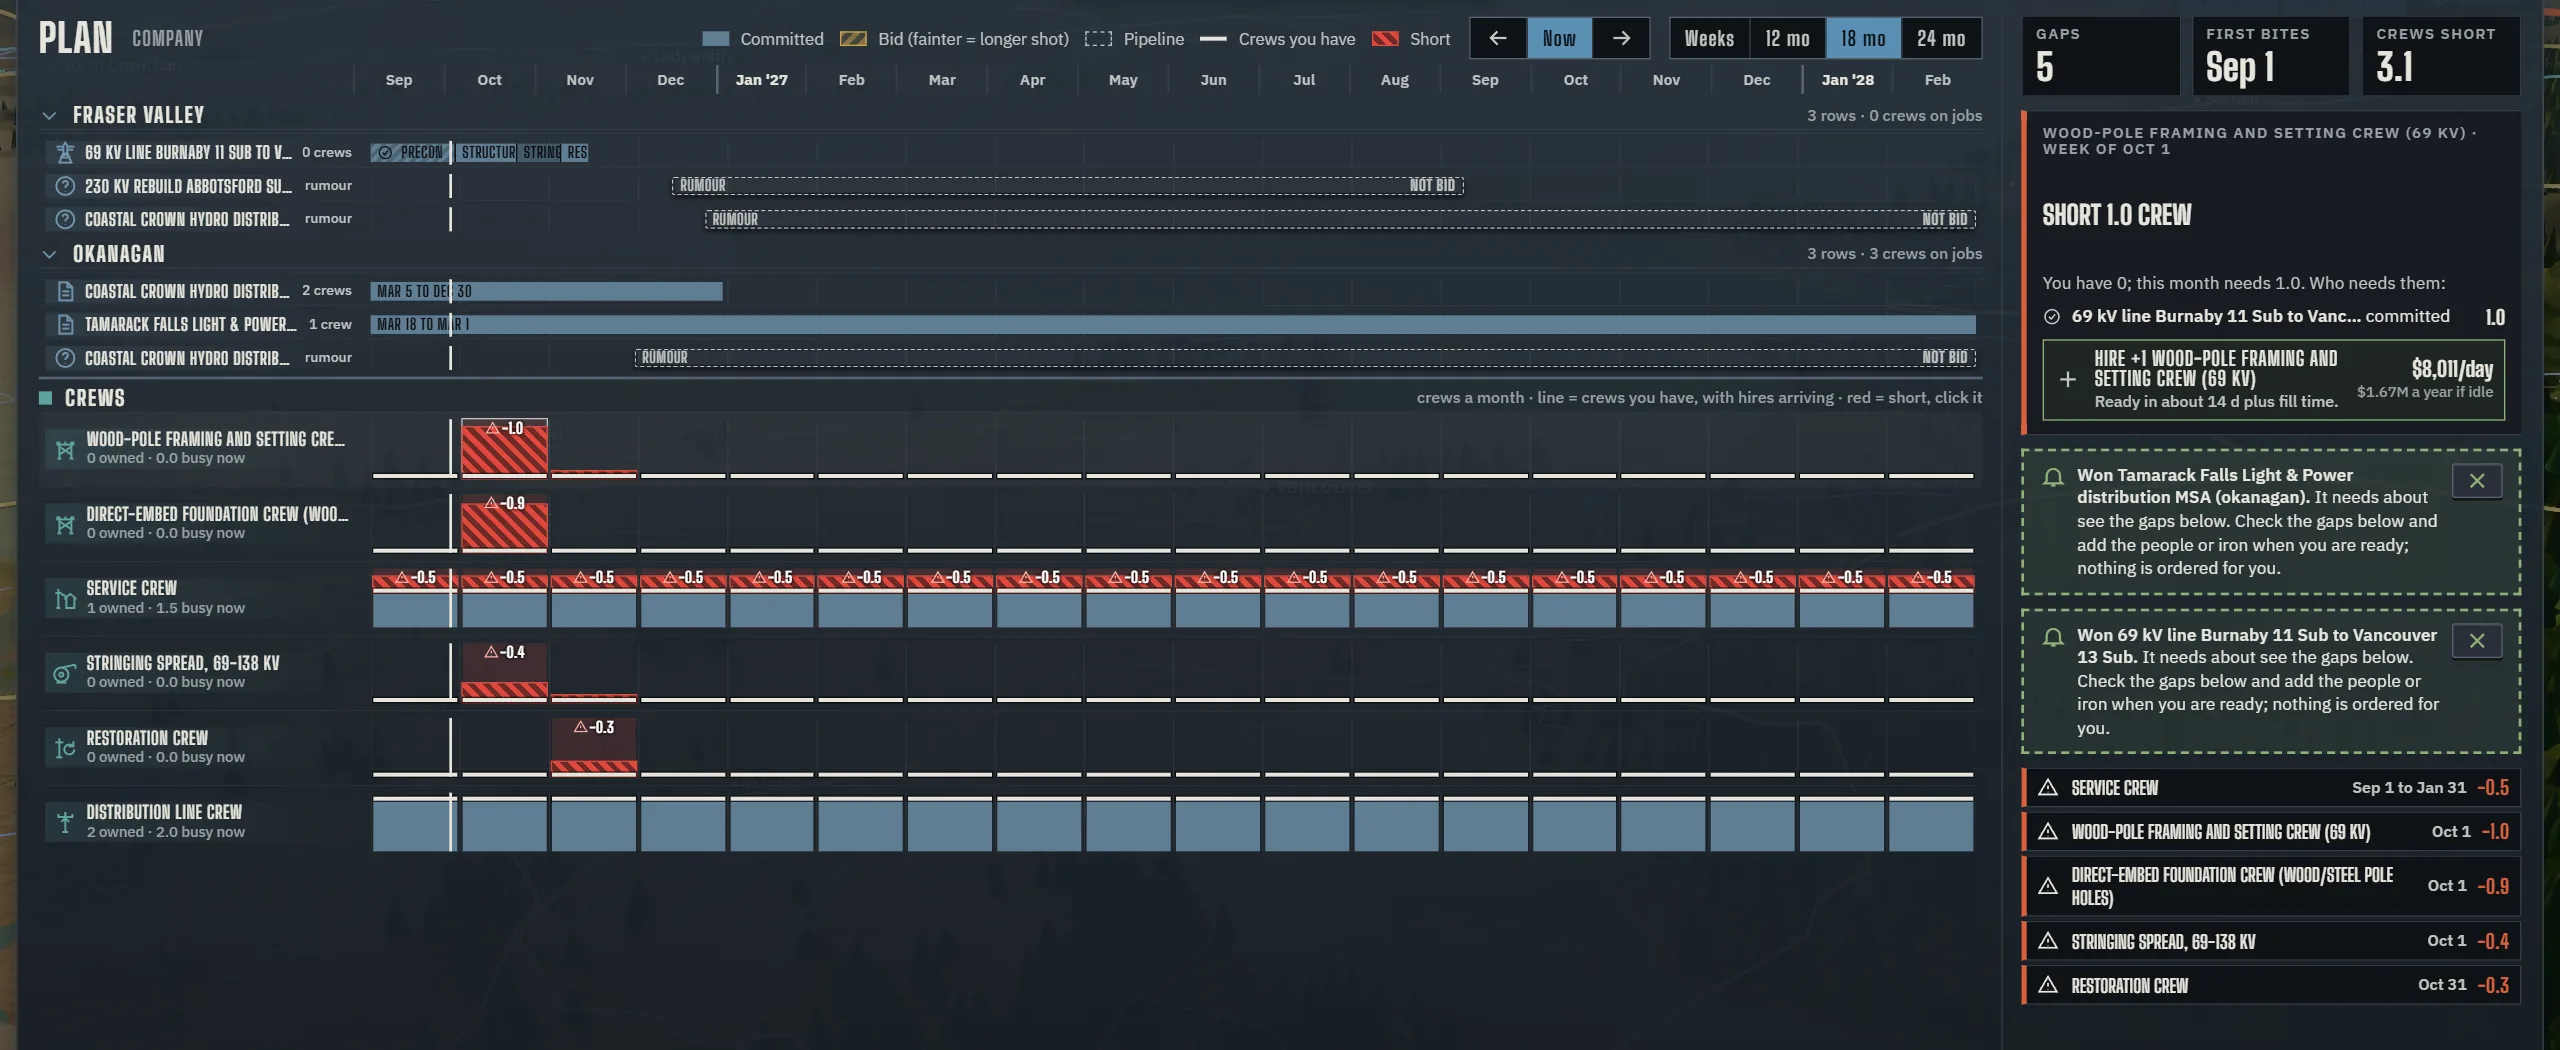Select the 24 mo timeline range
The height and width of the screenshot is (1050, 2560).
click(1941, 38)
